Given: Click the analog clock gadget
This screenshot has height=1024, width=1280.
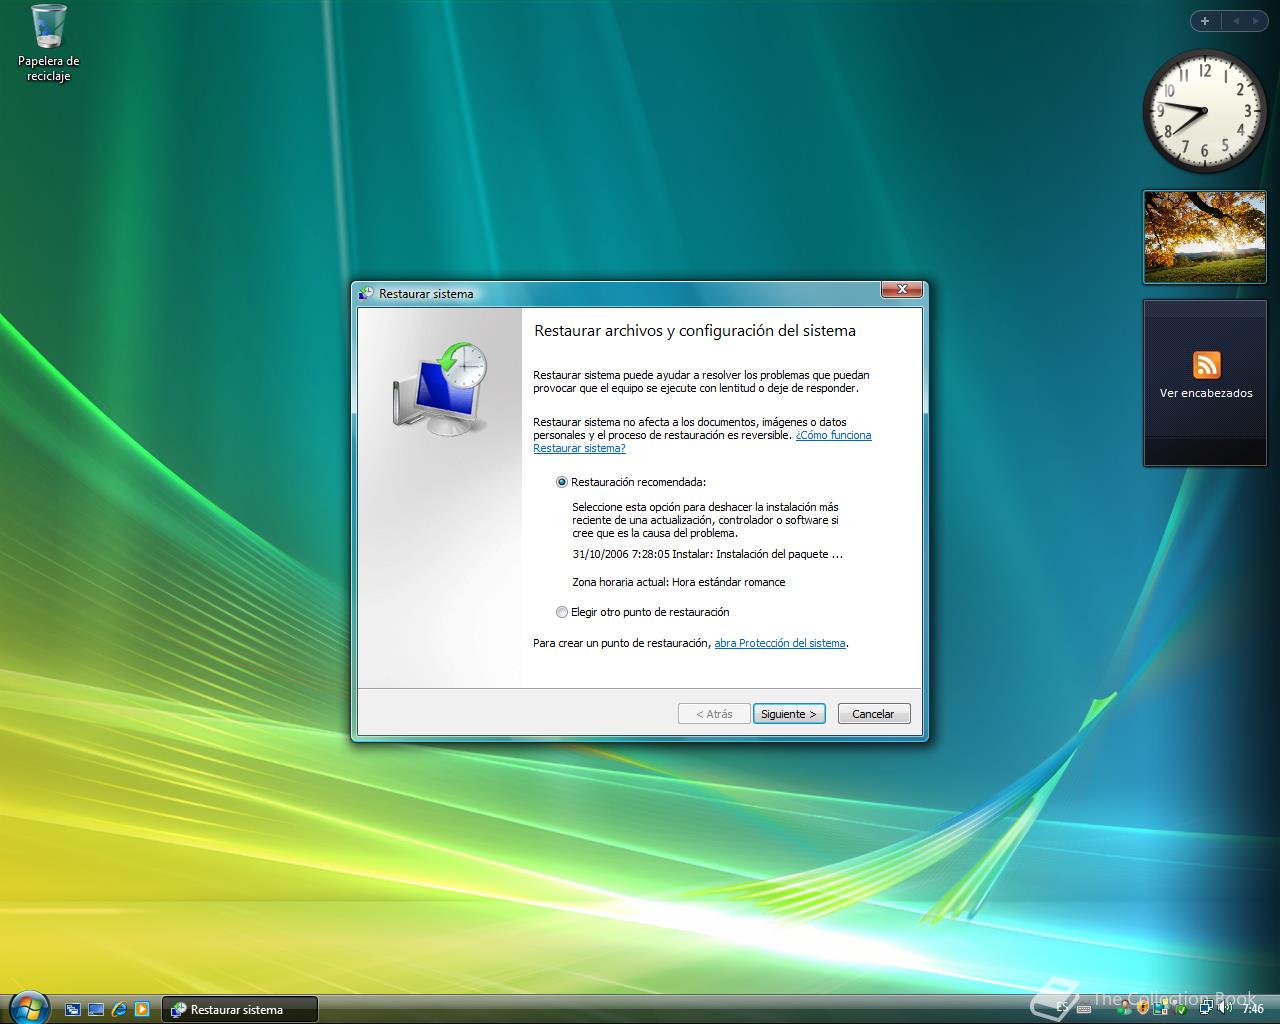Looking at the screenshot, I should [1204, 111].
